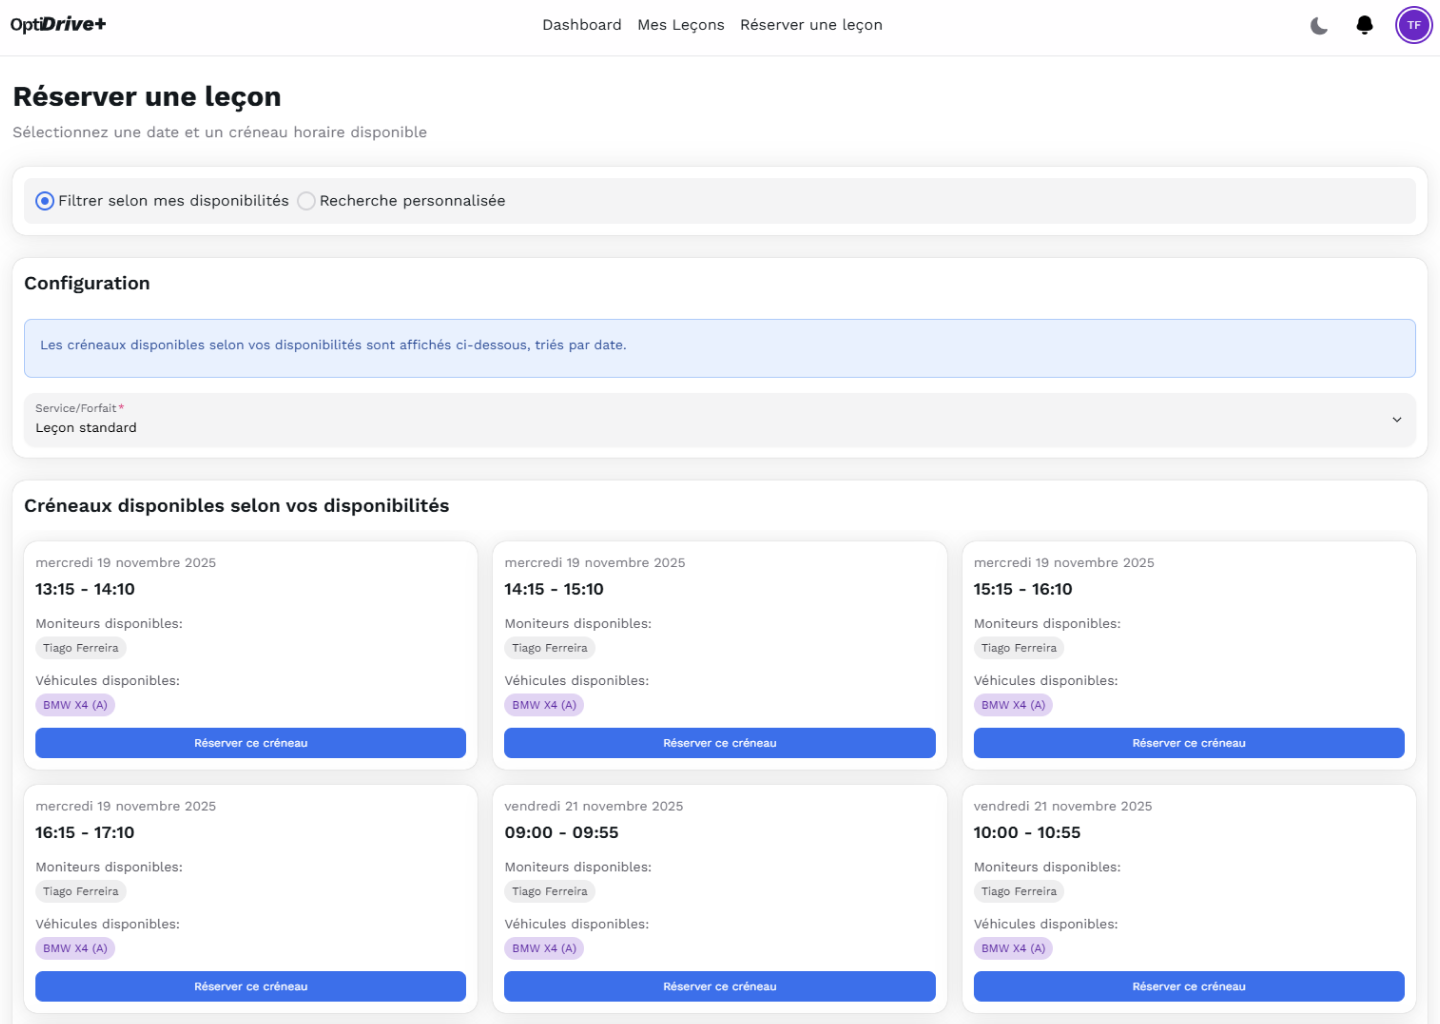Expand the 'Leçon standard' selection chevron

[x=1396, y=420]
